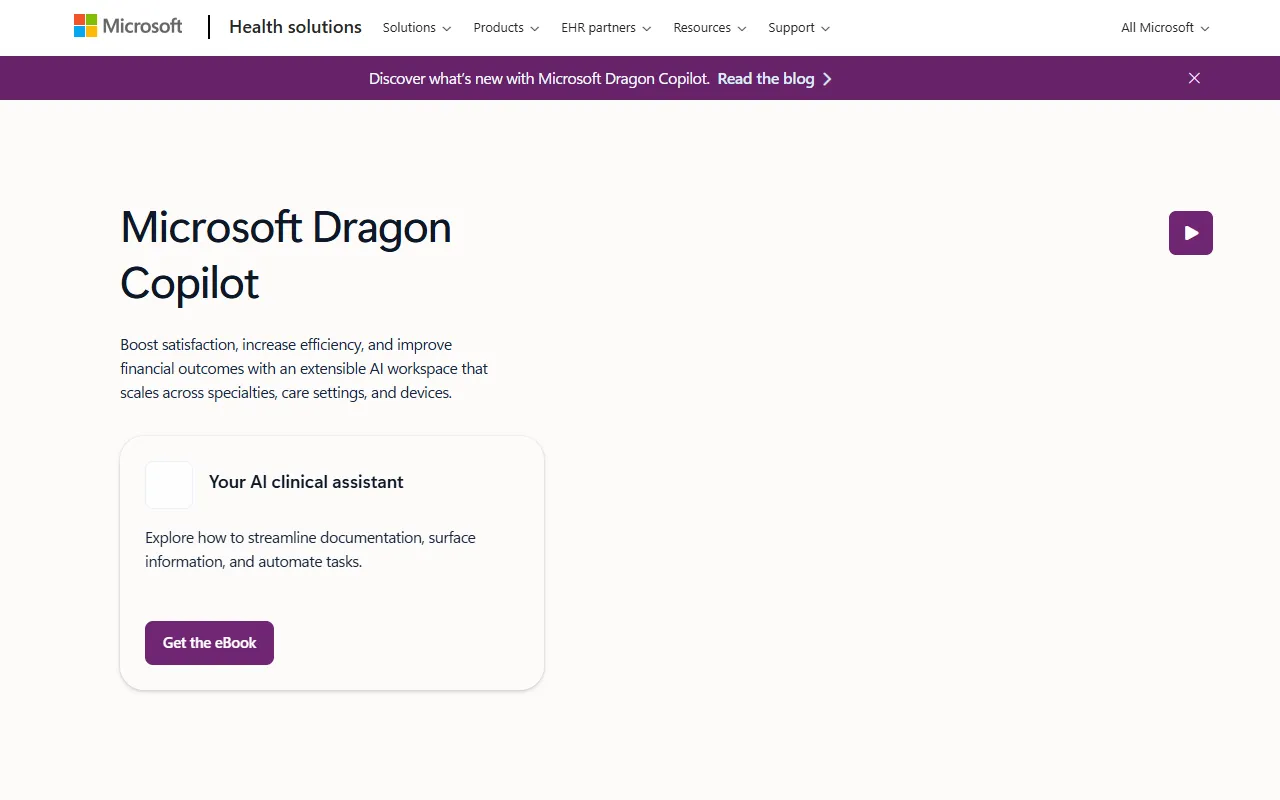Click the Discover what's new banner text

(539, 79)
